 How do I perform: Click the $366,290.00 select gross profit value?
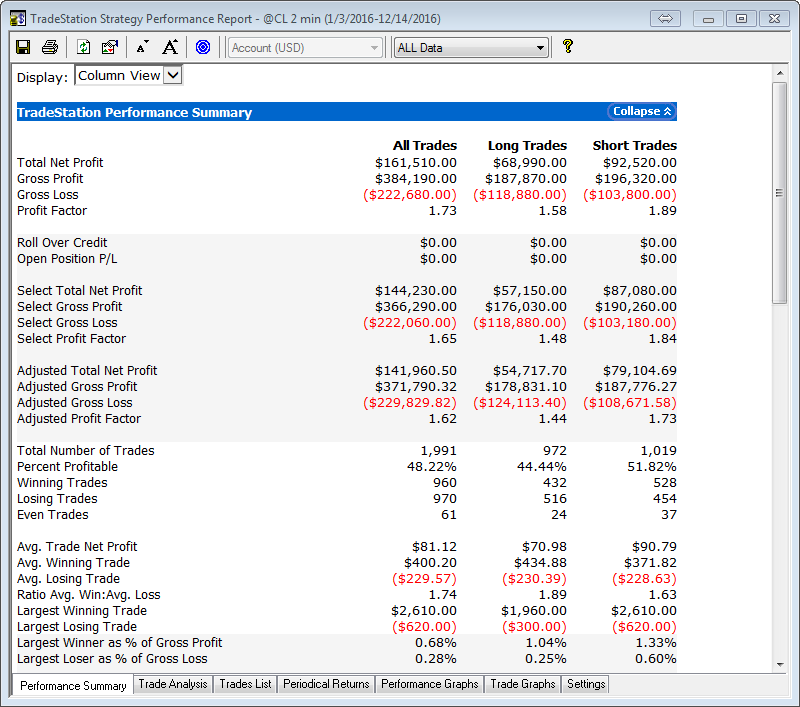(x=416, y=307)
